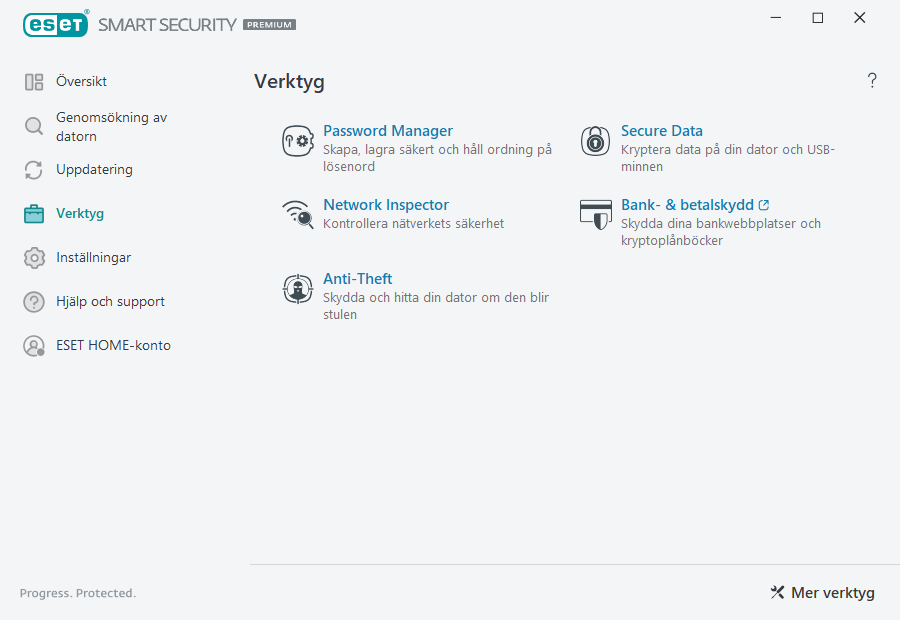Click the Progress. Protected. status text
The image size is (900, 620).
pos(77,592)
